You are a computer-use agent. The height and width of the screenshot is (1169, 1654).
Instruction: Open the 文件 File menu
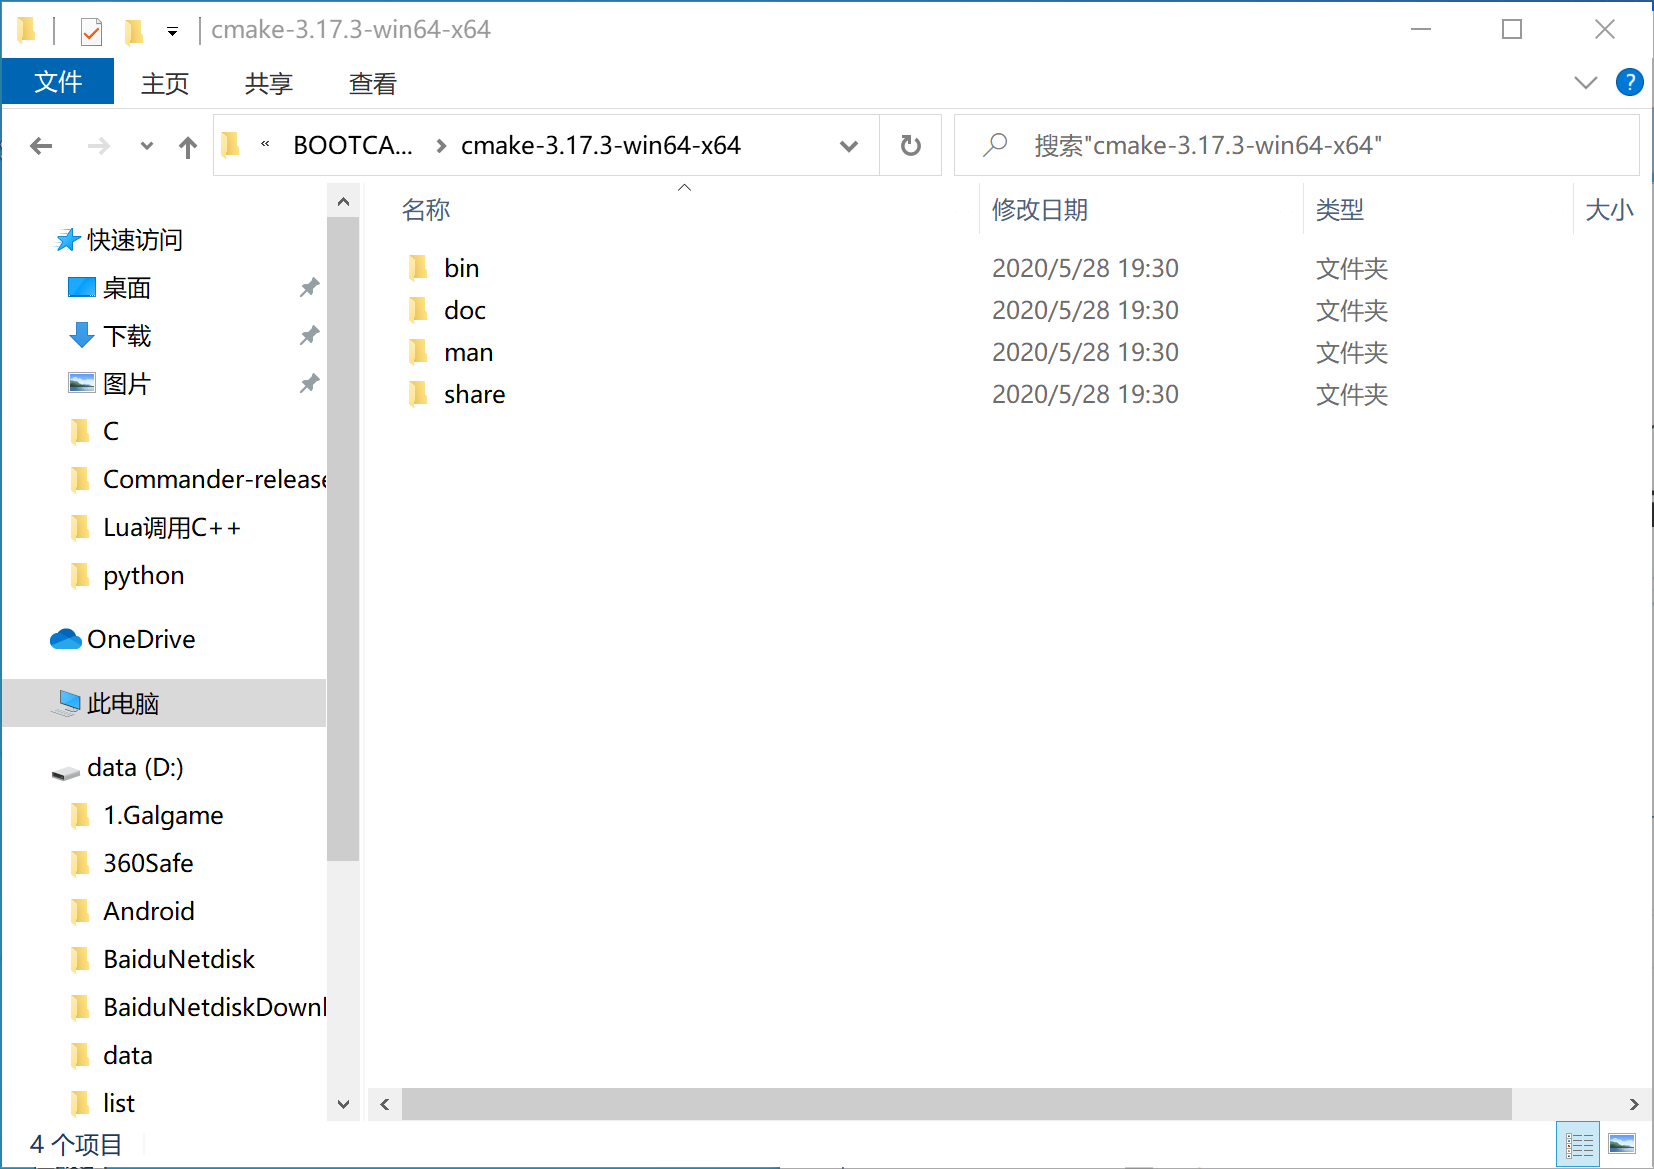click(x=58, y=82)
